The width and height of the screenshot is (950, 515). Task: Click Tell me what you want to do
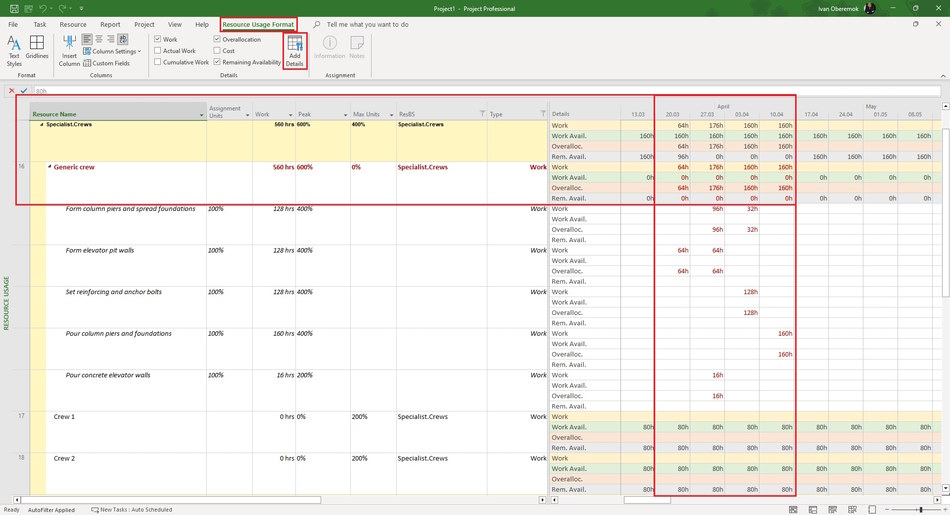(367, 24)
